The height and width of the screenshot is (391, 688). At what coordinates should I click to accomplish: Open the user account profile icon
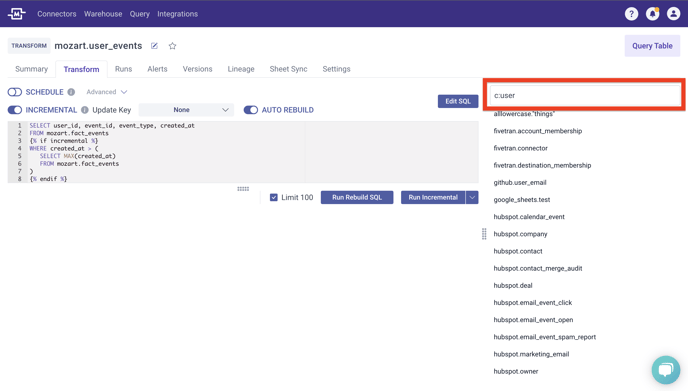(x=673, y=14)
